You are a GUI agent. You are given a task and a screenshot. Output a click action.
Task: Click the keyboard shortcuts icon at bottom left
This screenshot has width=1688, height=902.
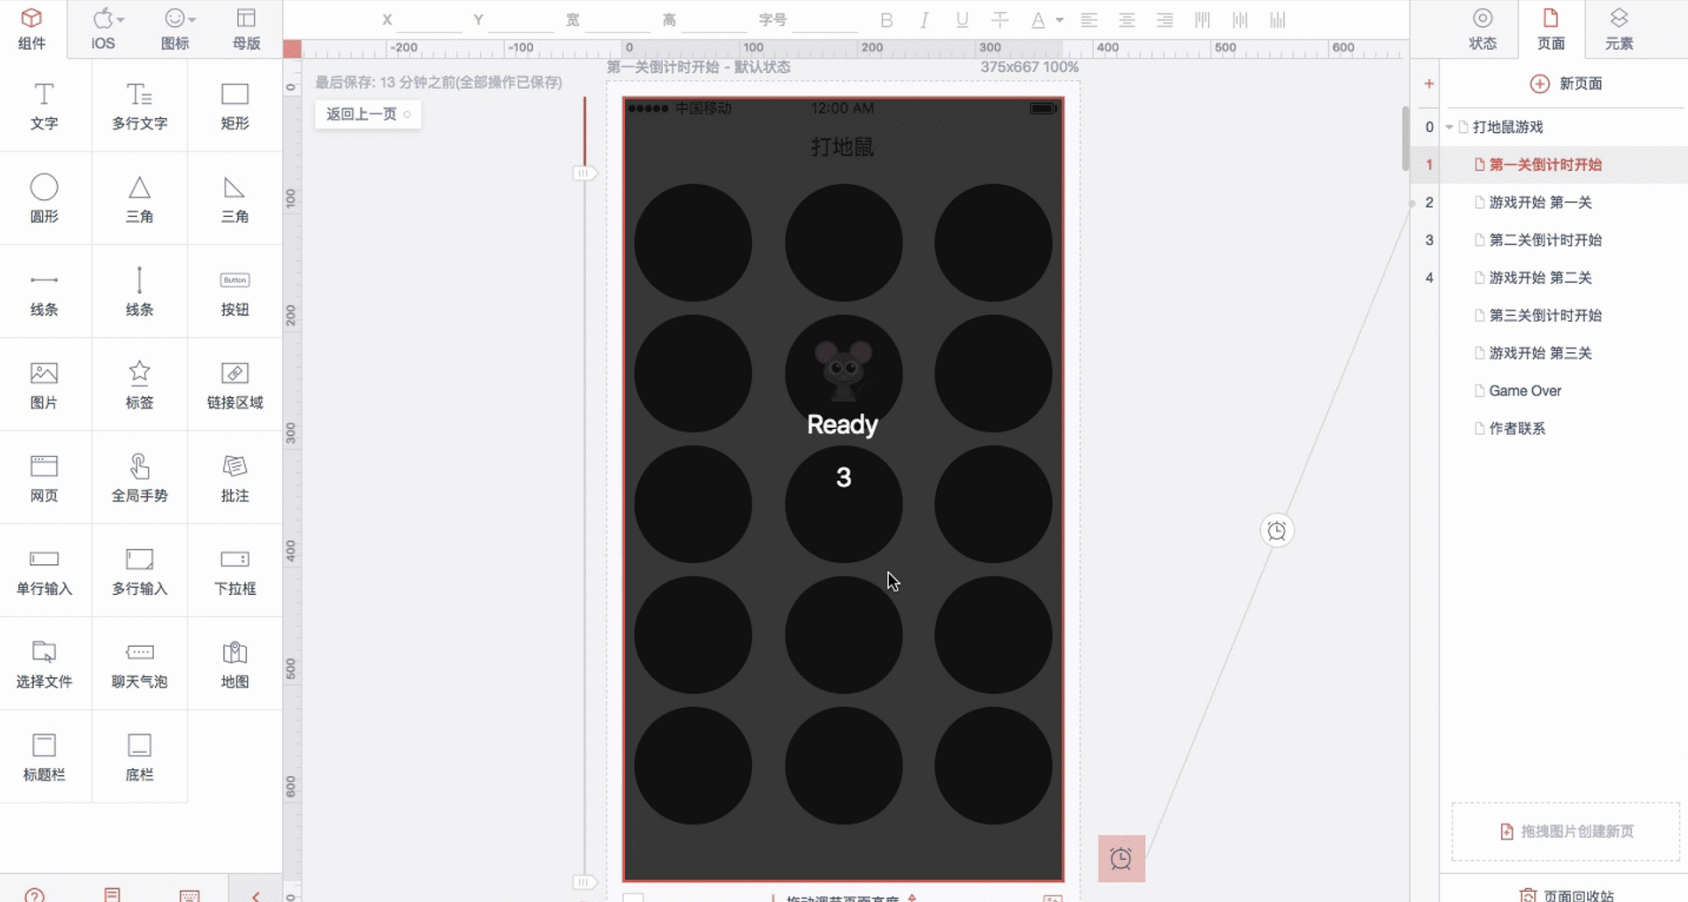[189, 895]
